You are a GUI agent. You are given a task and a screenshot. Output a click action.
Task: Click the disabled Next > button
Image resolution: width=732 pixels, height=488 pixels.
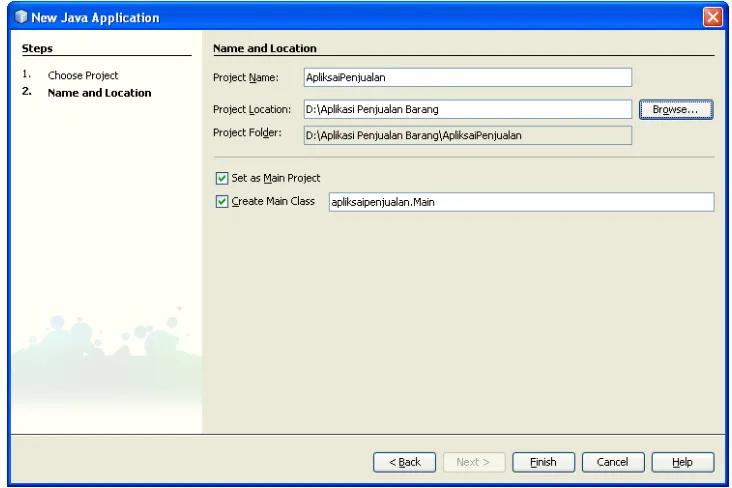coord(474,462)
